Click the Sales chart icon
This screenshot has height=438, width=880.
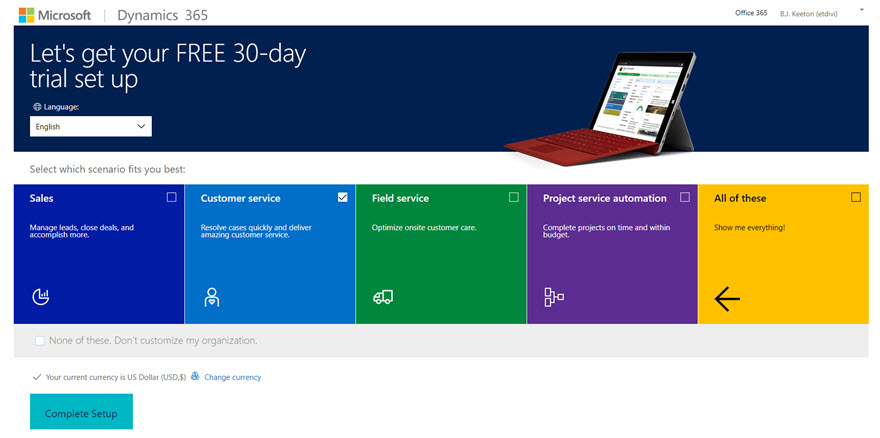tap(40, 296)
